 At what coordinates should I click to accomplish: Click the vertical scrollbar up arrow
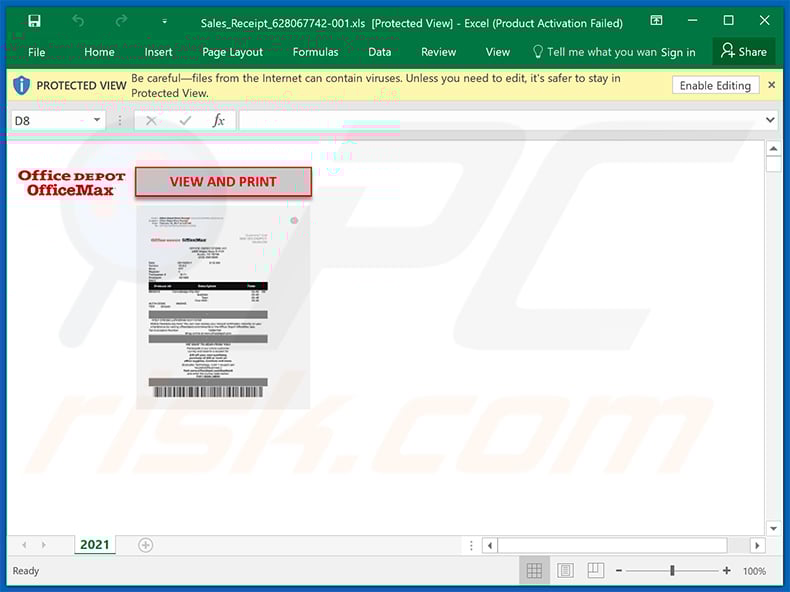click(x=773, y=149)
